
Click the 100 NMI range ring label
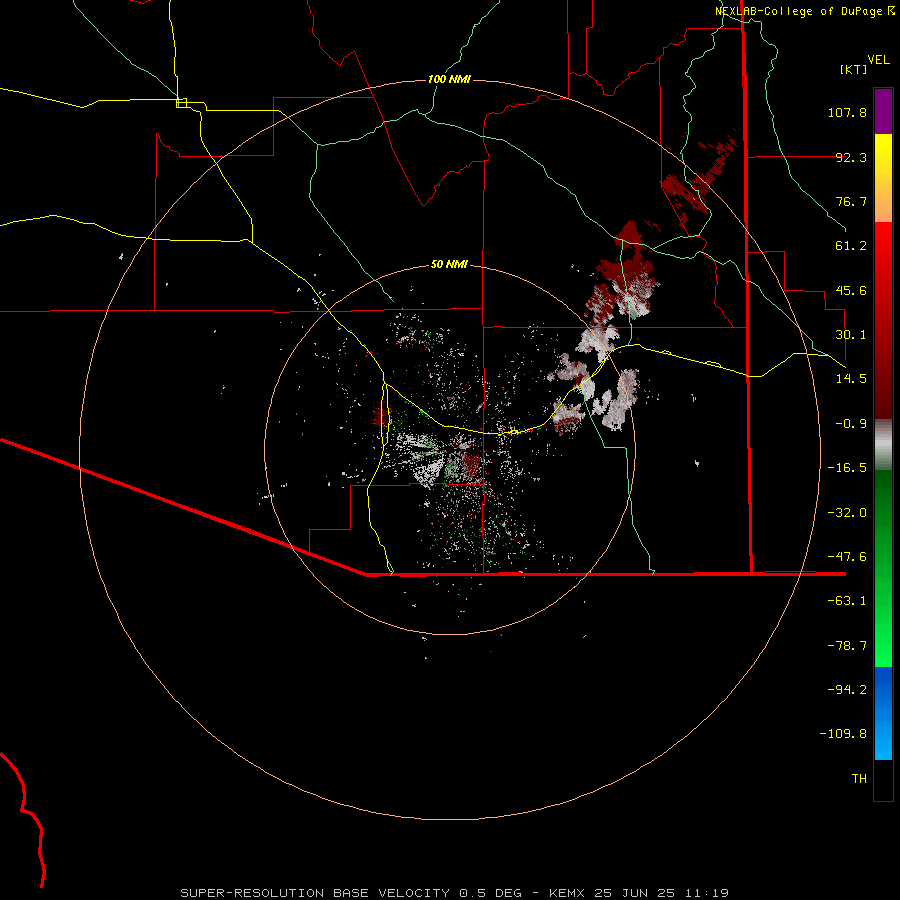click(449, 79)
